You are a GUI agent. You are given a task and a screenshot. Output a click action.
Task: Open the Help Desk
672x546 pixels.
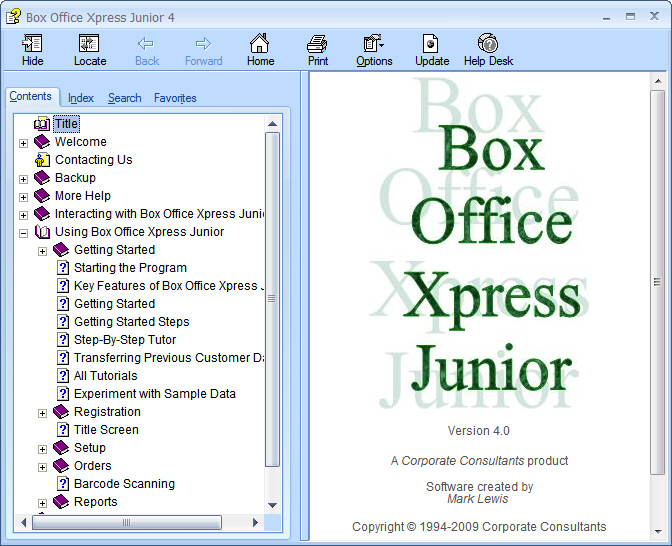point(488,44)
